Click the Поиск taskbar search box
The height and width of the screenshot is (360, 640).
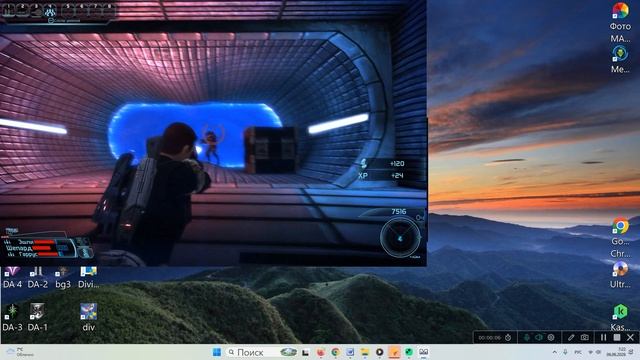click(x=261, y=352)
